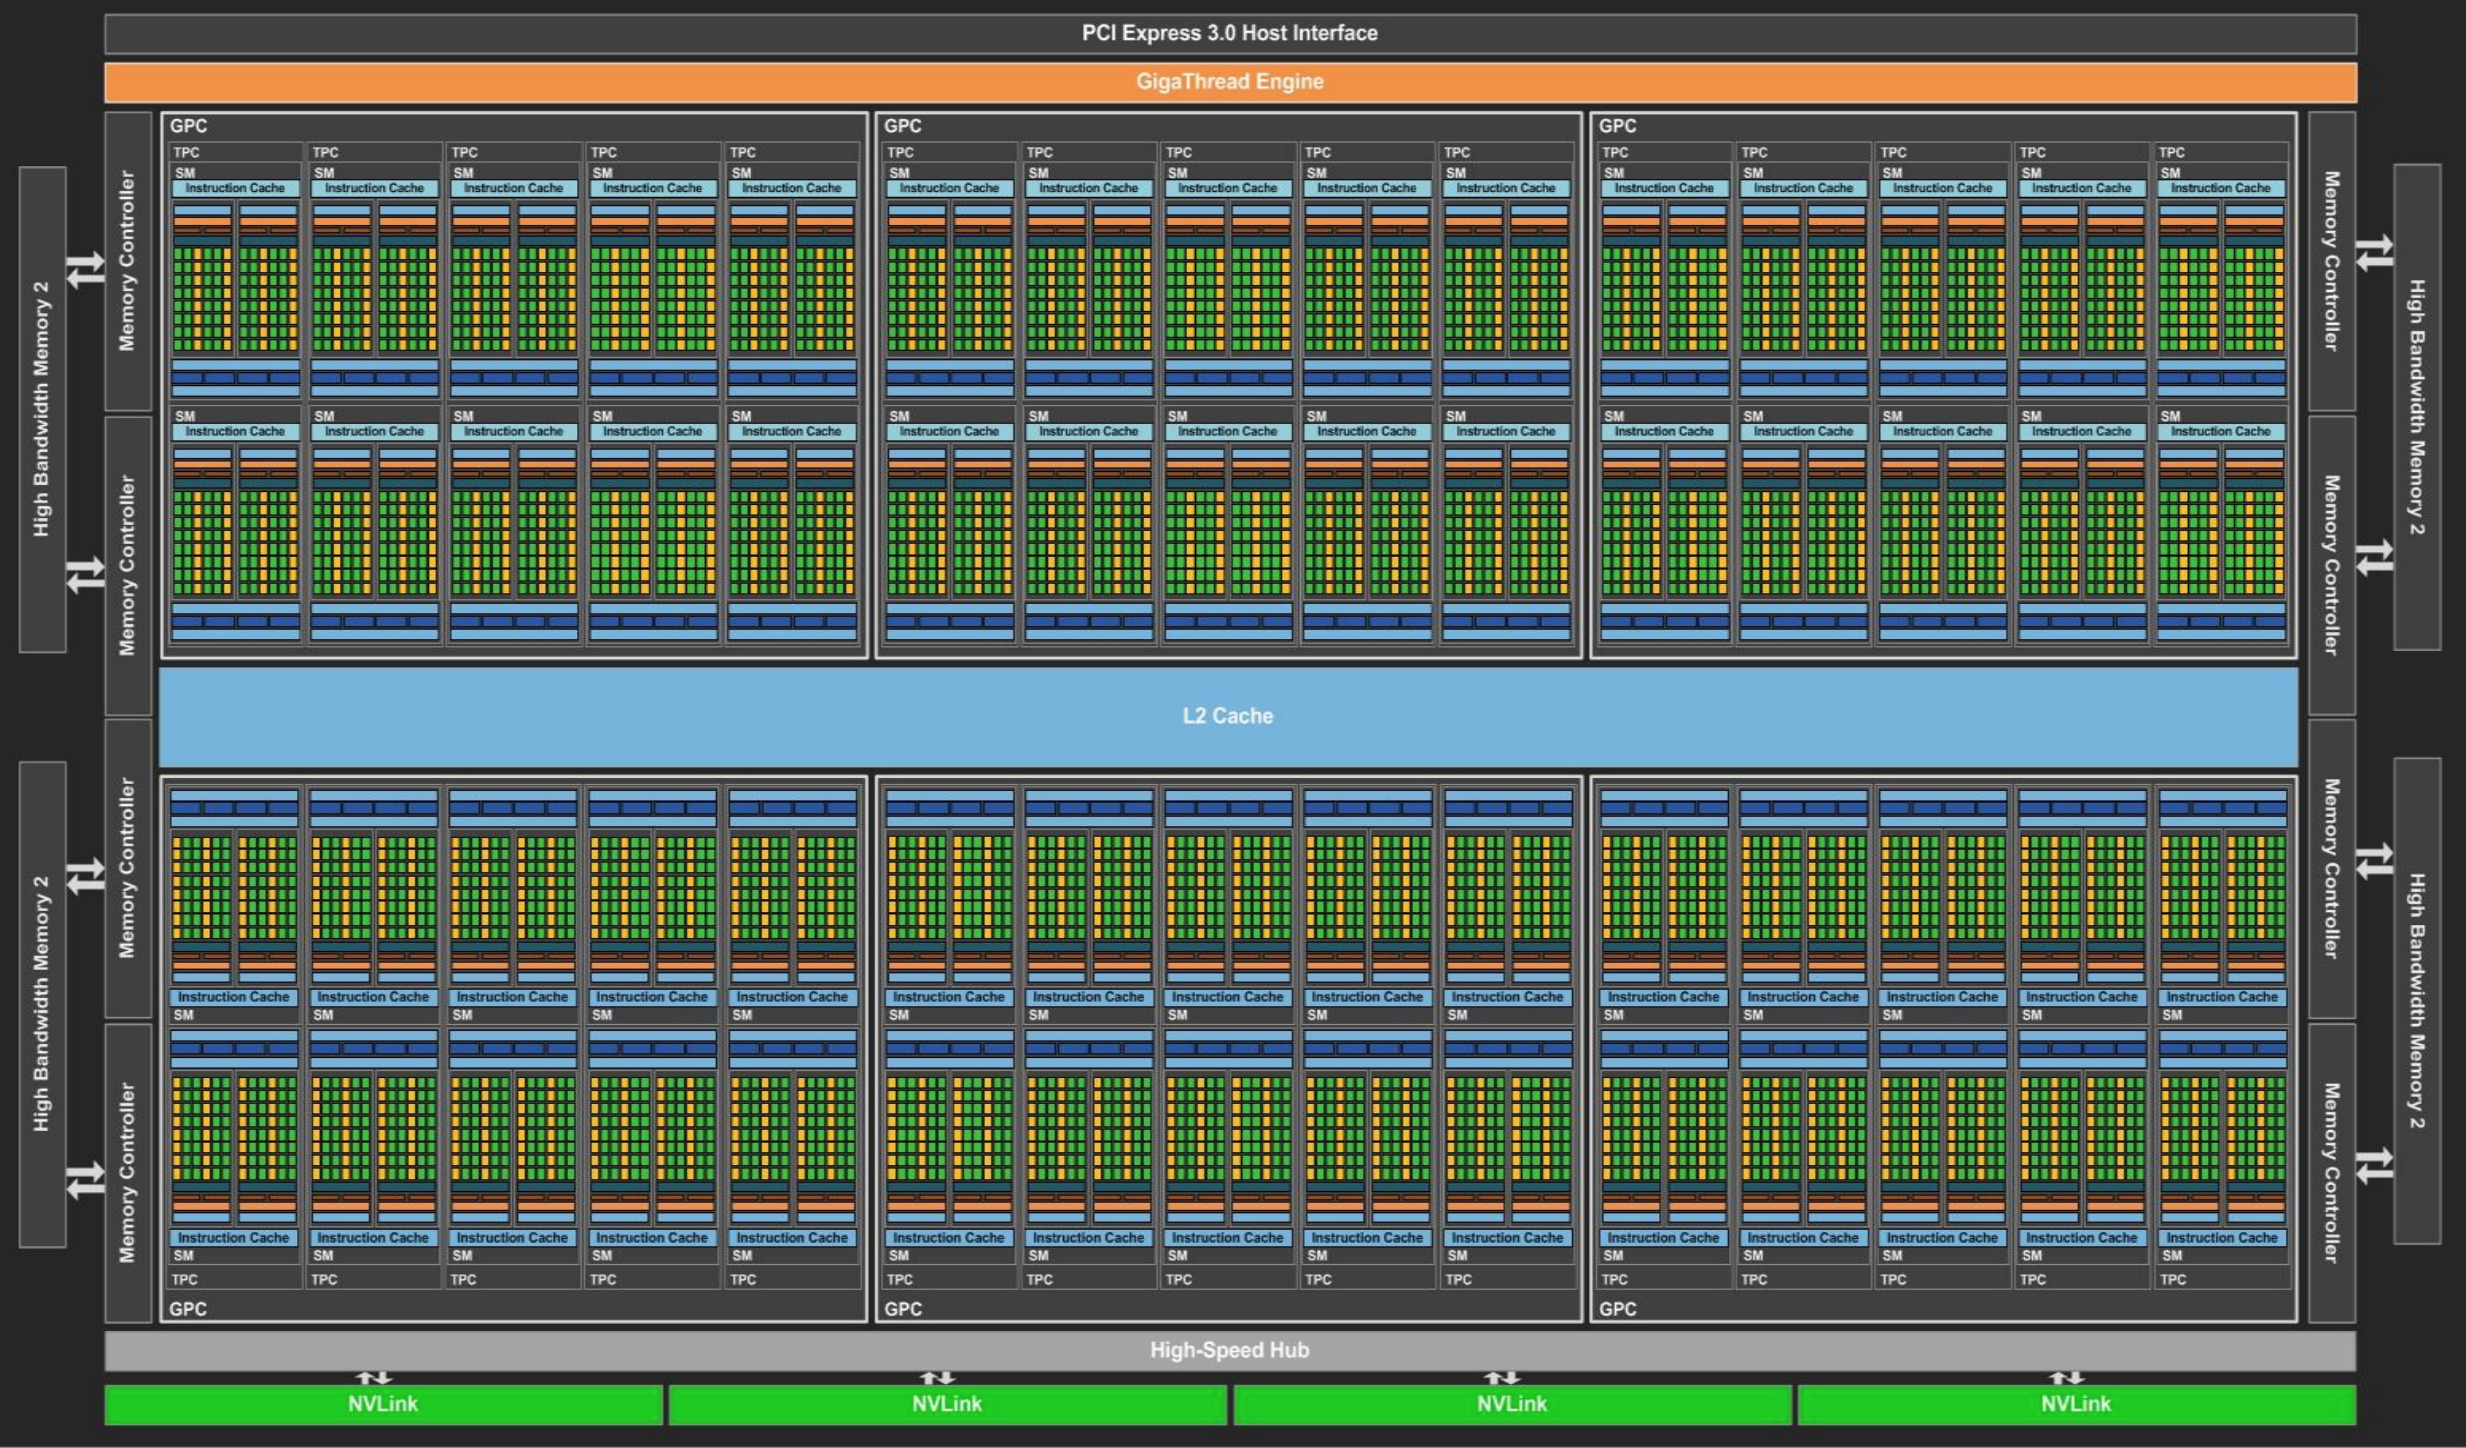The image size is (2466, 1448).
Task: Select upper-left High Bandwidth Memory 2 block
Action: (x=42, y=409)
